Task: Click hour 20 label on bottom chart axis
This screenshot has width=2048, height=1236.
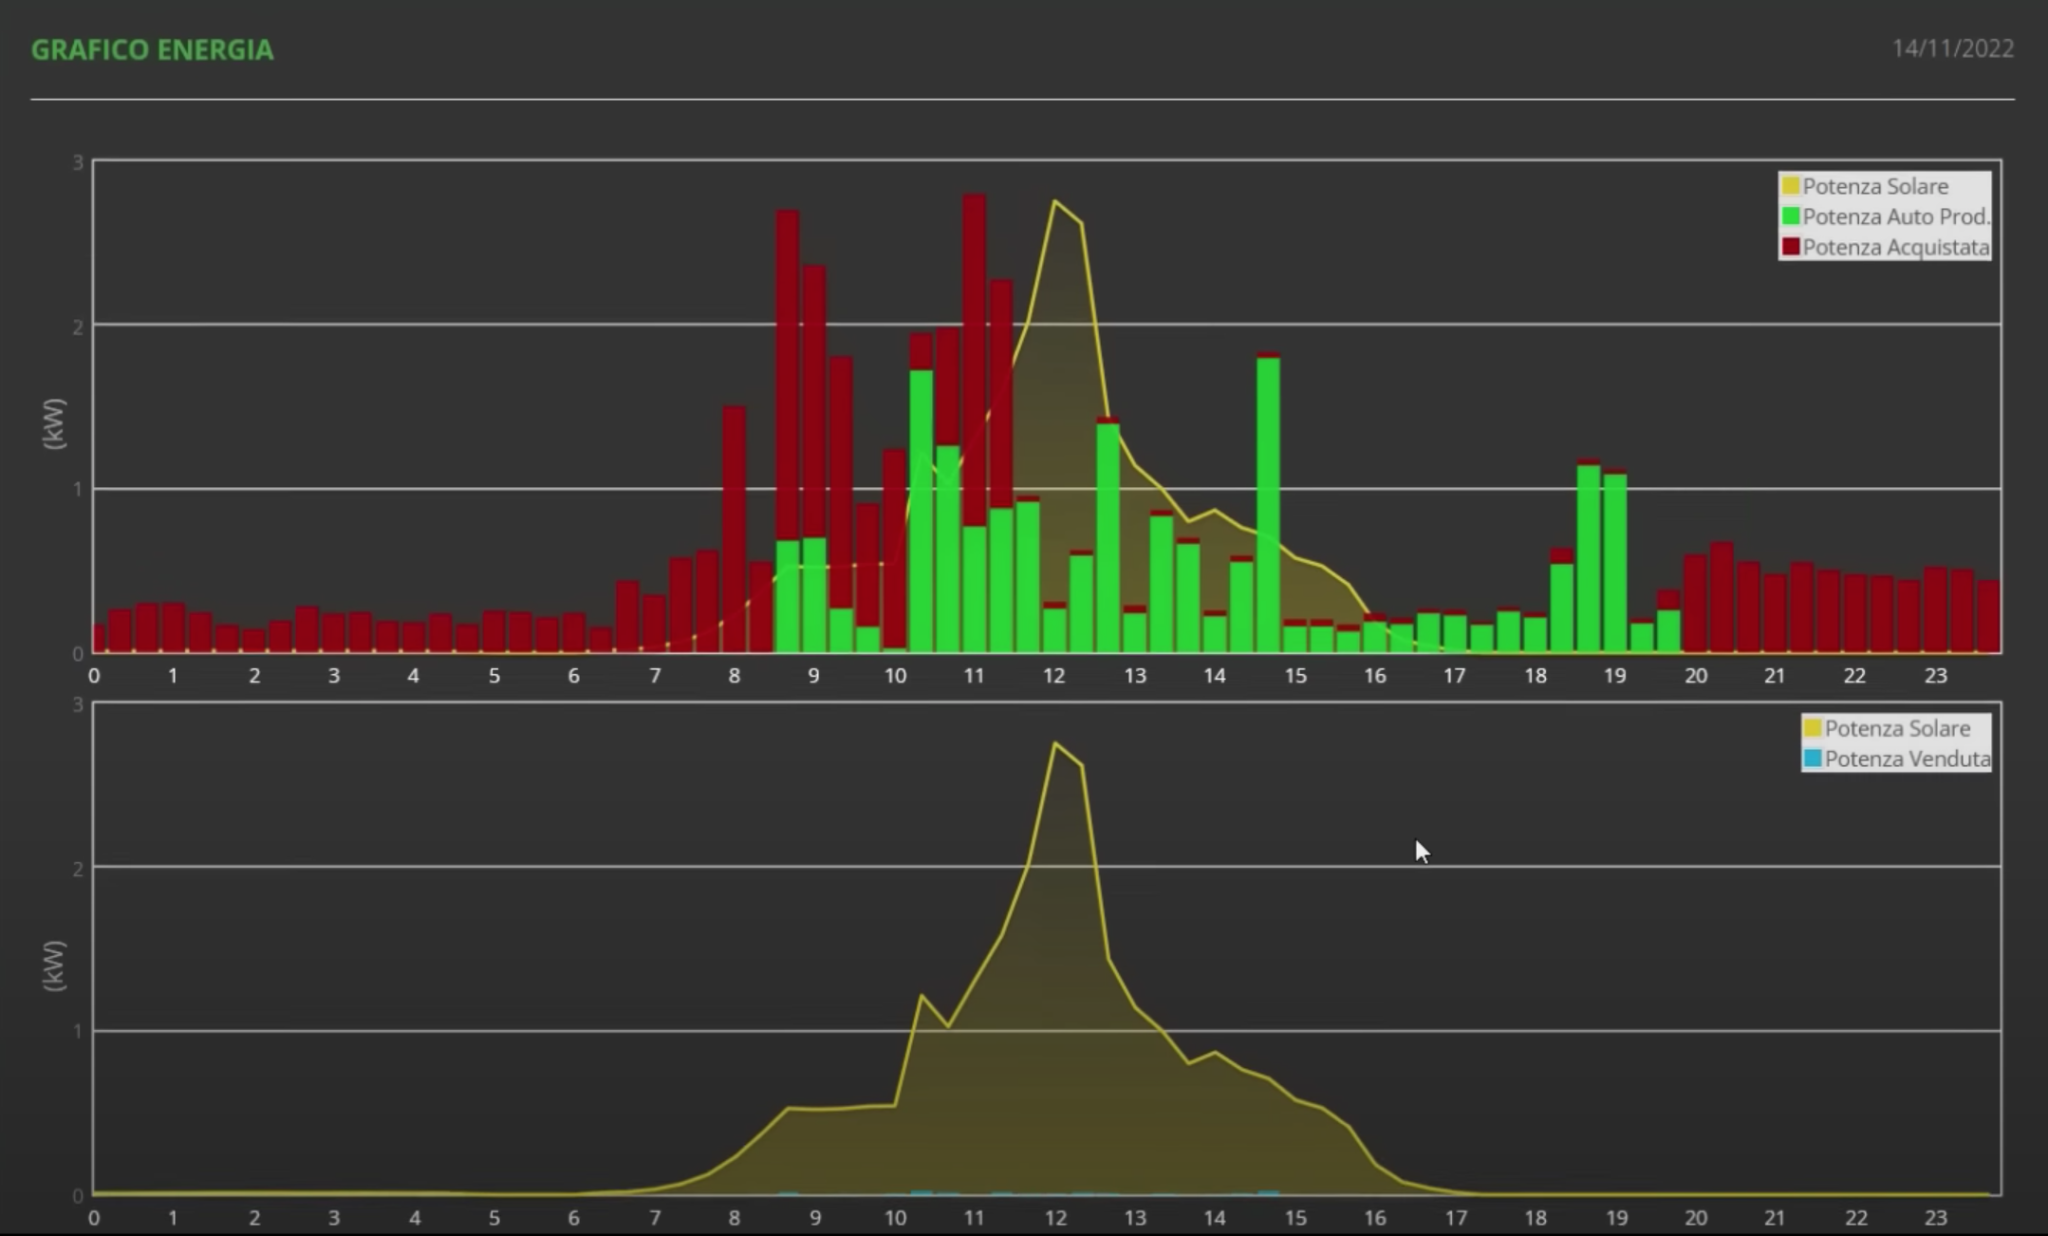Action: [x=1695, y=1218]
